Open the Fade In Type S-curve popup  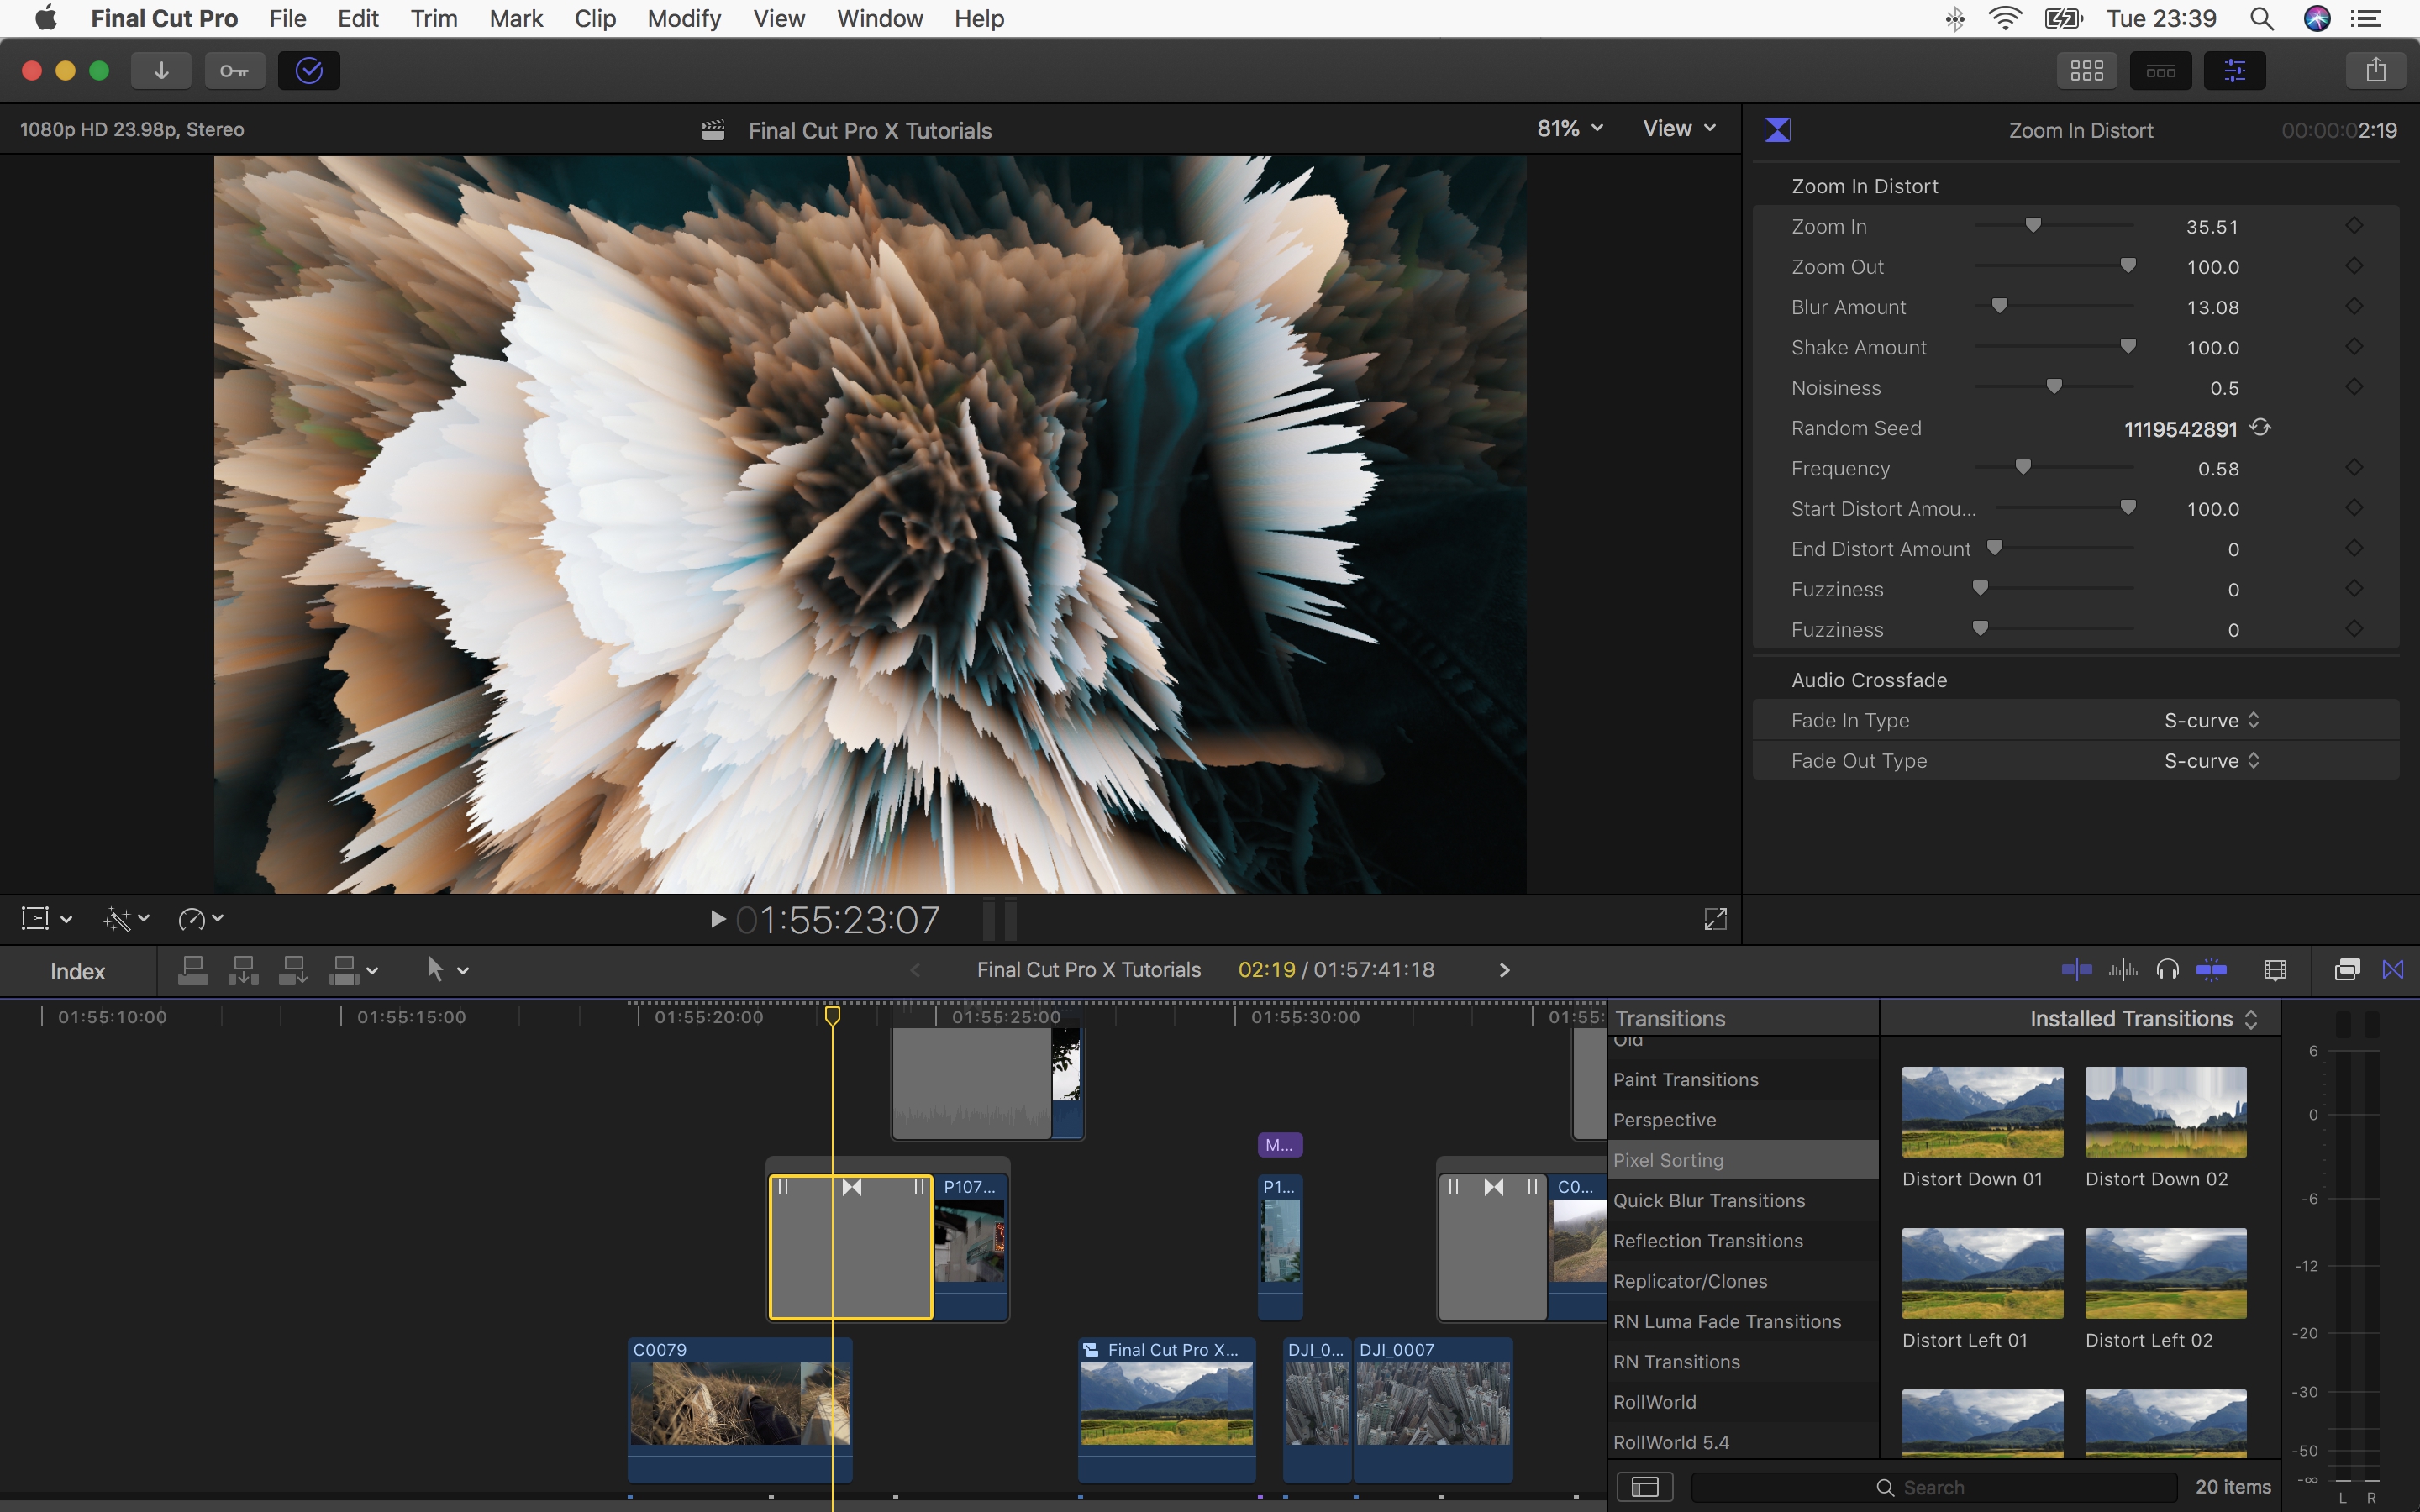(2211, 720)
